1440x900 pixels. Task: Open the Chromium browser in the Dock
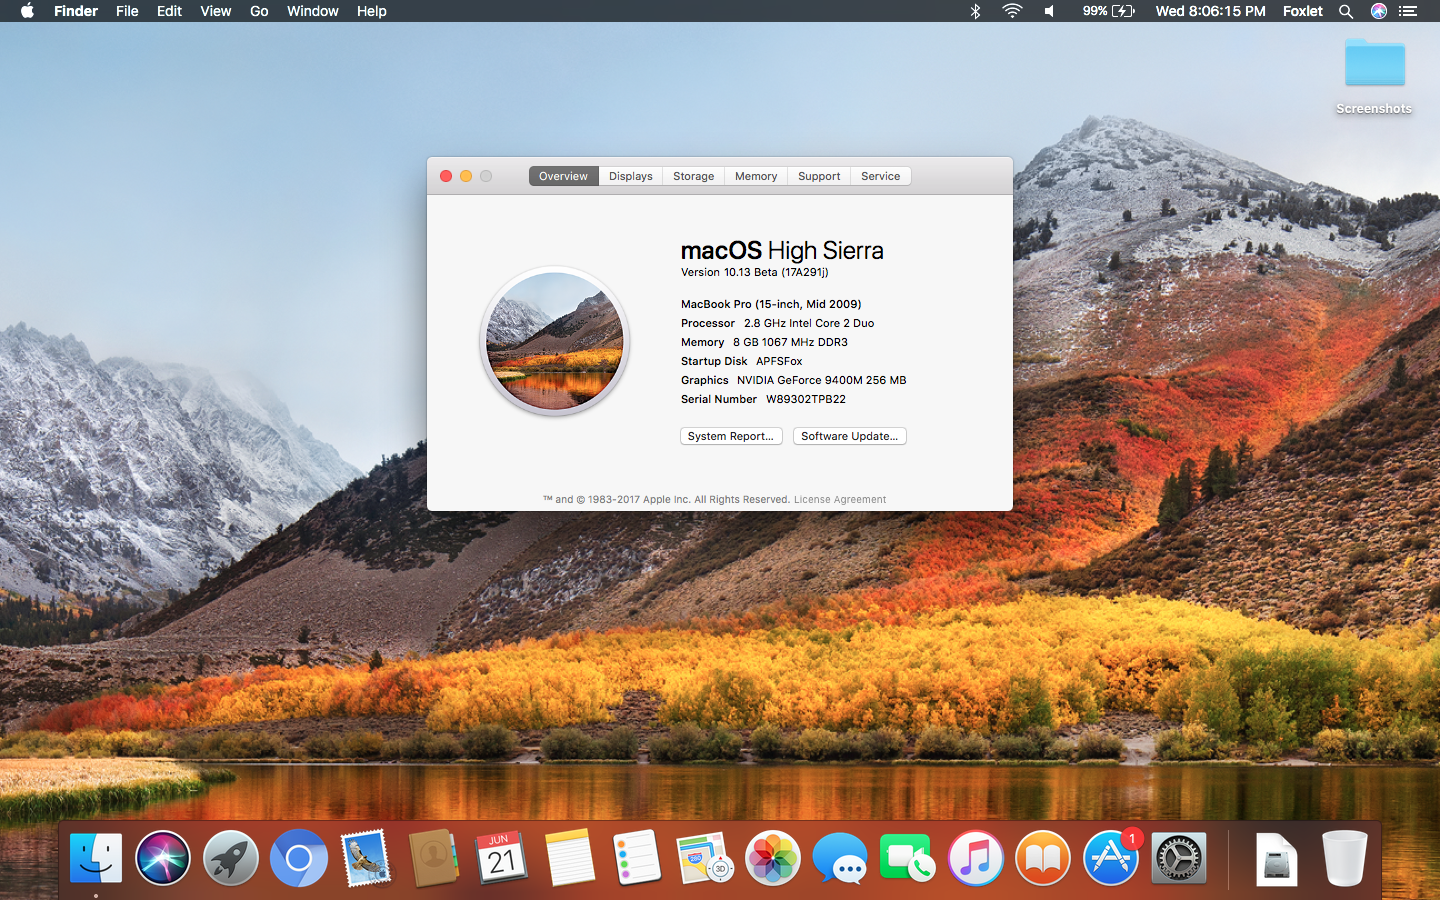coord(298,858)
